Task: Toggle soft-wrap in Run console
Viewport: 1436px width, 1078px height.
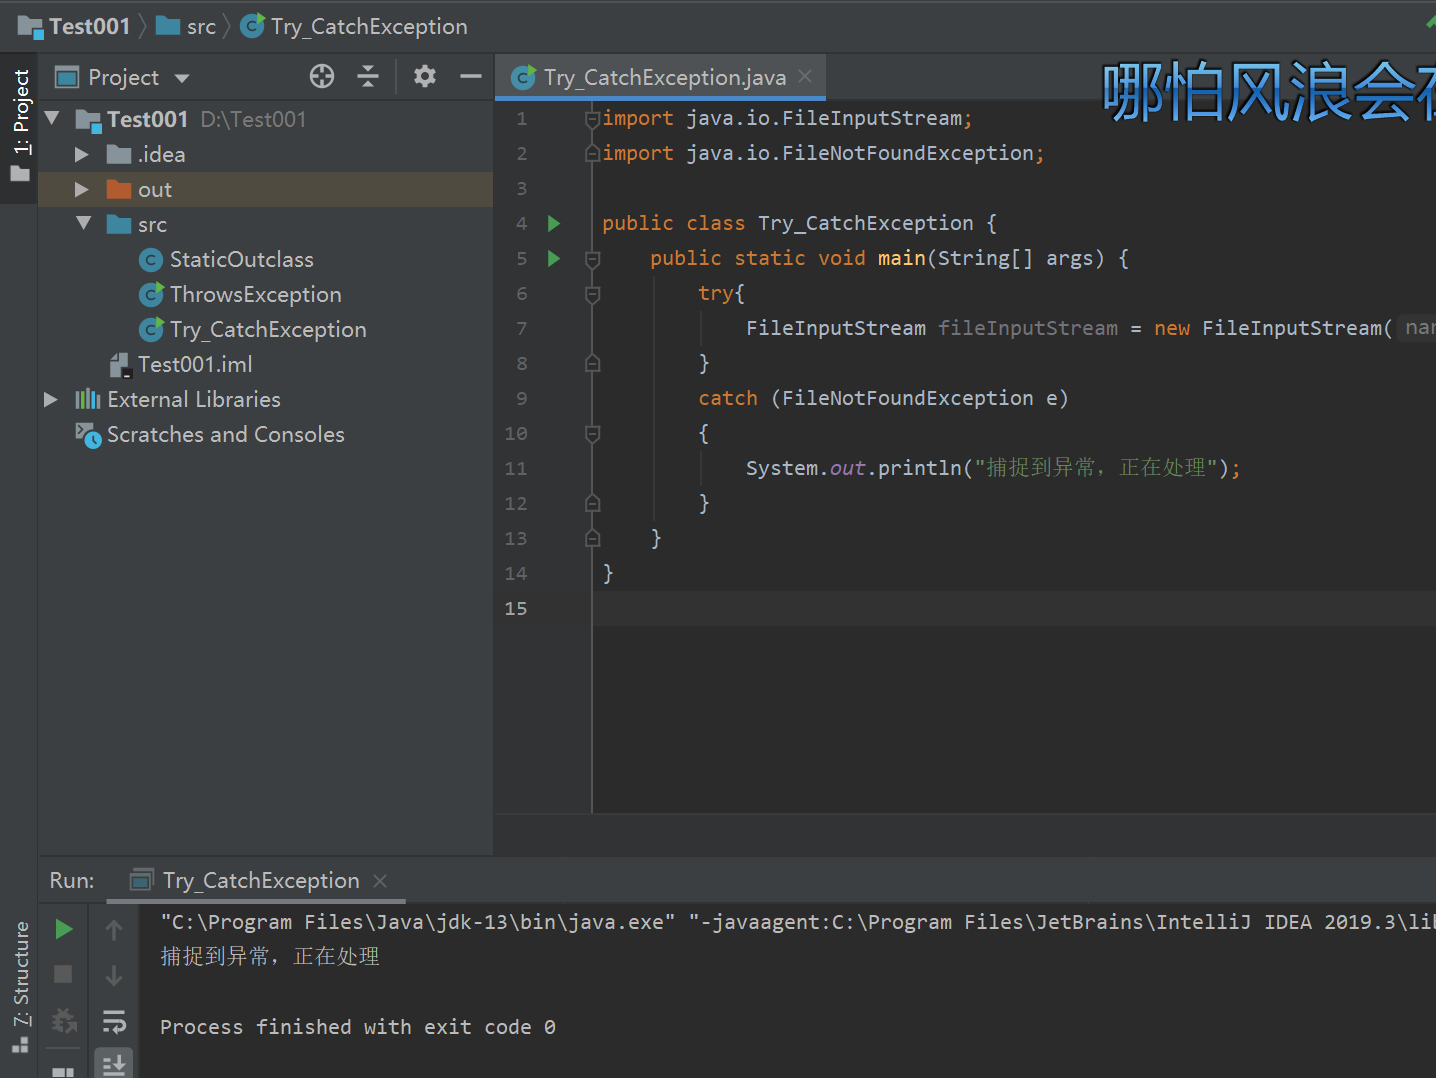Action: 114,1021
